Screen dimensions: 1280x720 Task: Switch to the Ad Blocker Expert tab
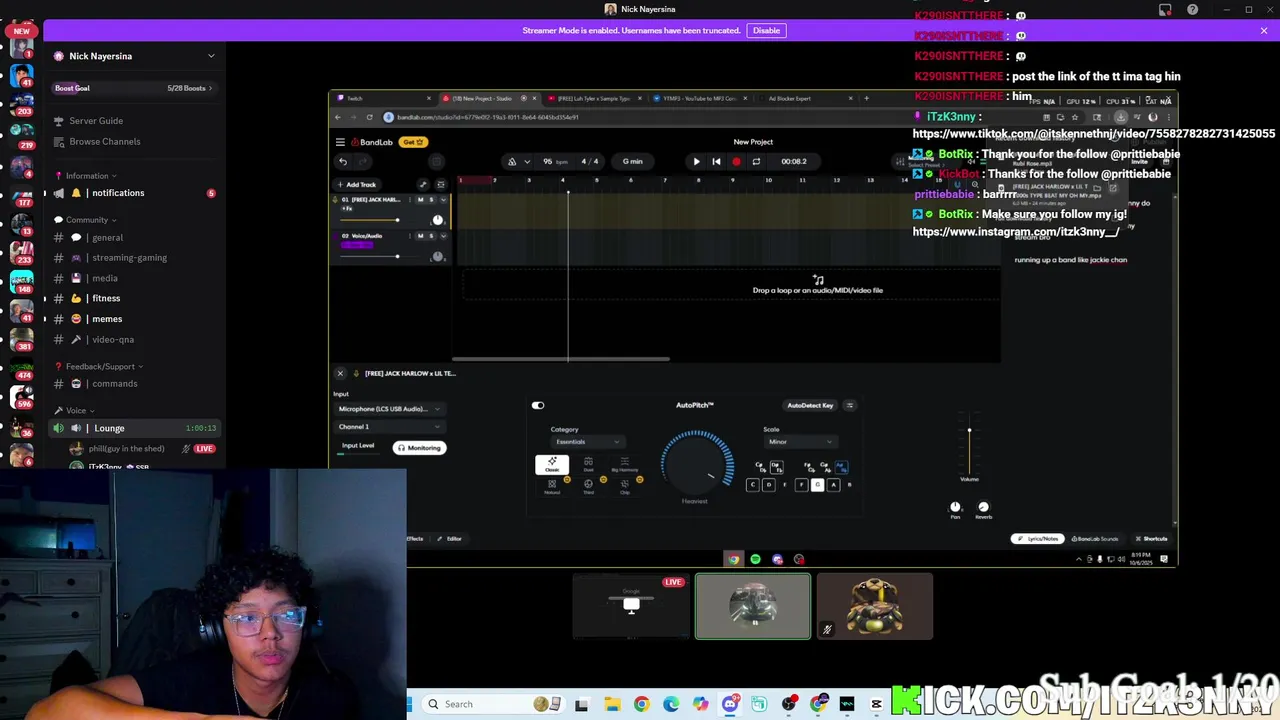pyautogui.click(x=805, y=98)
